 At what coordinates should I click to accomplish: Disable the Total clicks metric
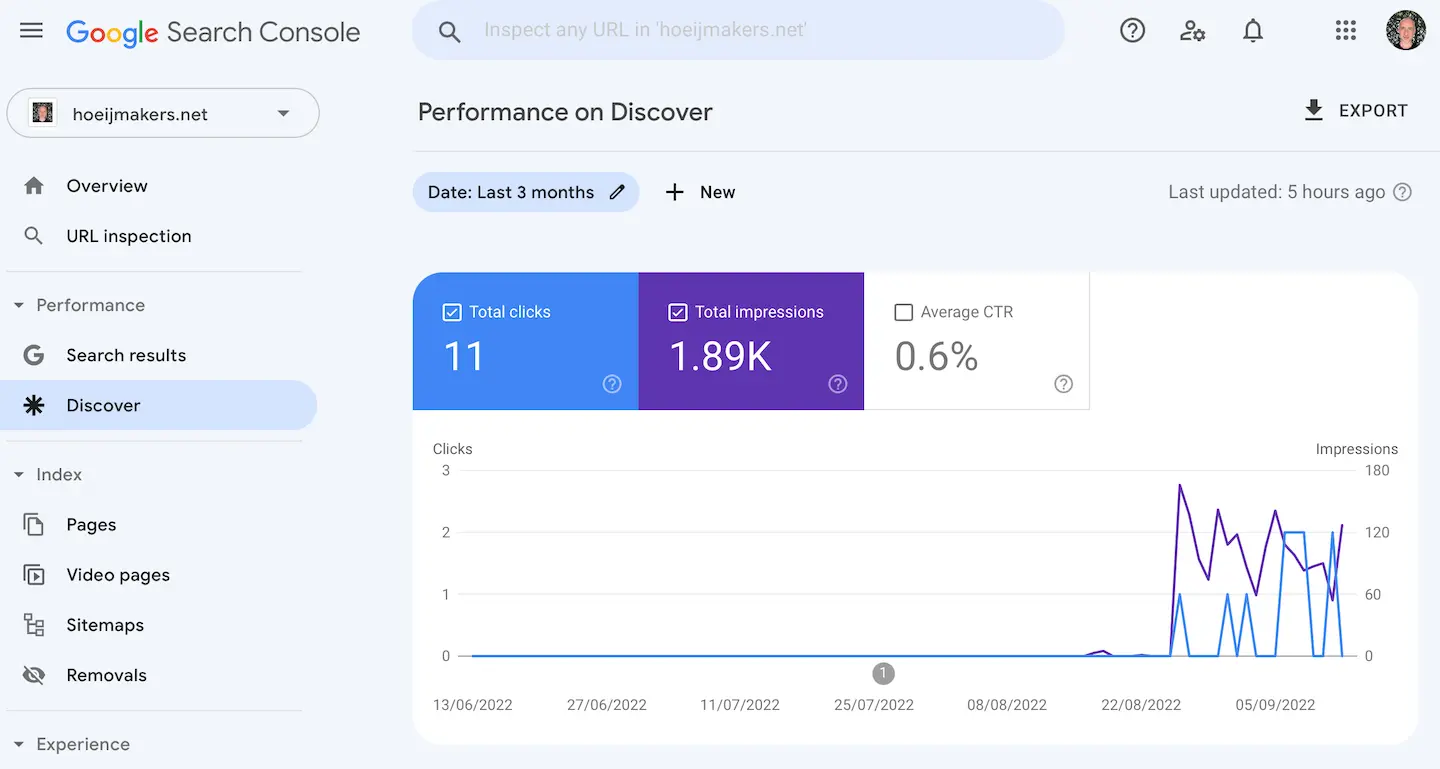click(x=452, y=311)
